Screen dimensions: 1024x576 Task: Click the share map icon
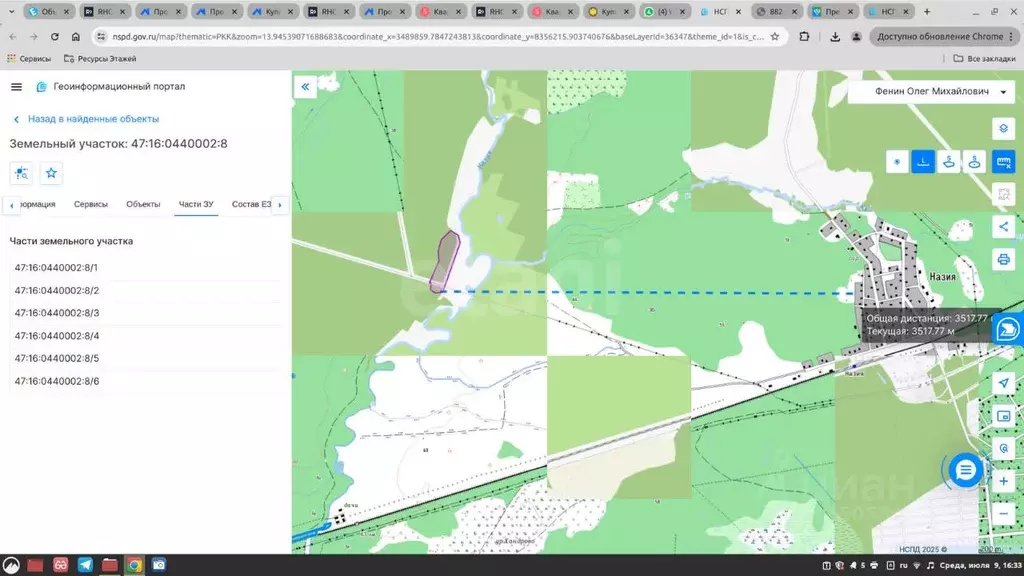click(x=1003, y=227)
